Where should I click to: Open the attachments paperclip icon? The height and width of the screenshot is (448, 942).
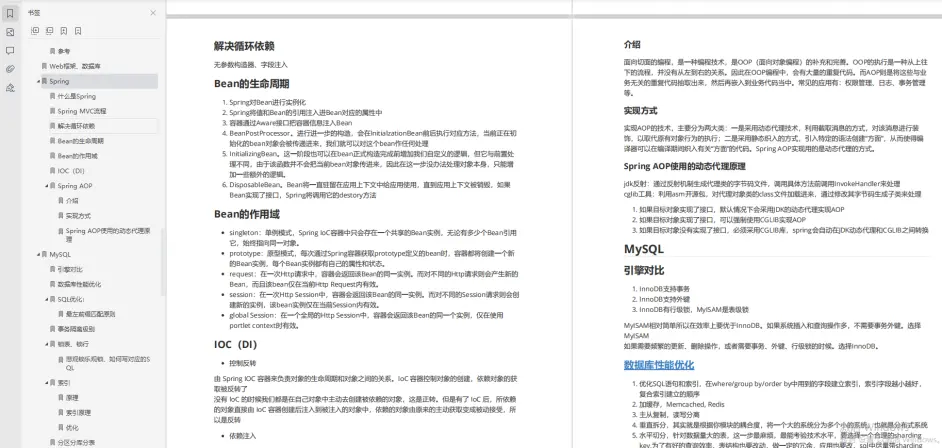10,69
